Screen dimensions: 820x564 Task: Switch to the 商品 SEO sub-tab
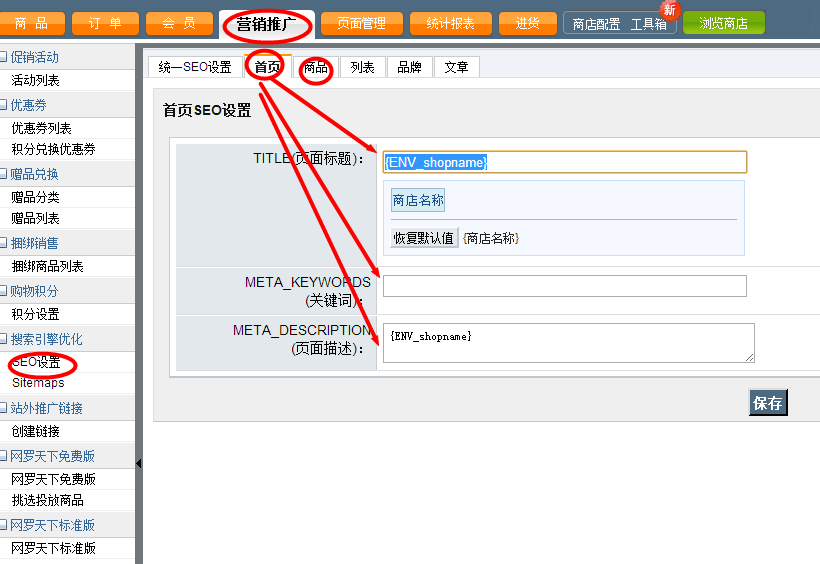(x=316, y=67)
